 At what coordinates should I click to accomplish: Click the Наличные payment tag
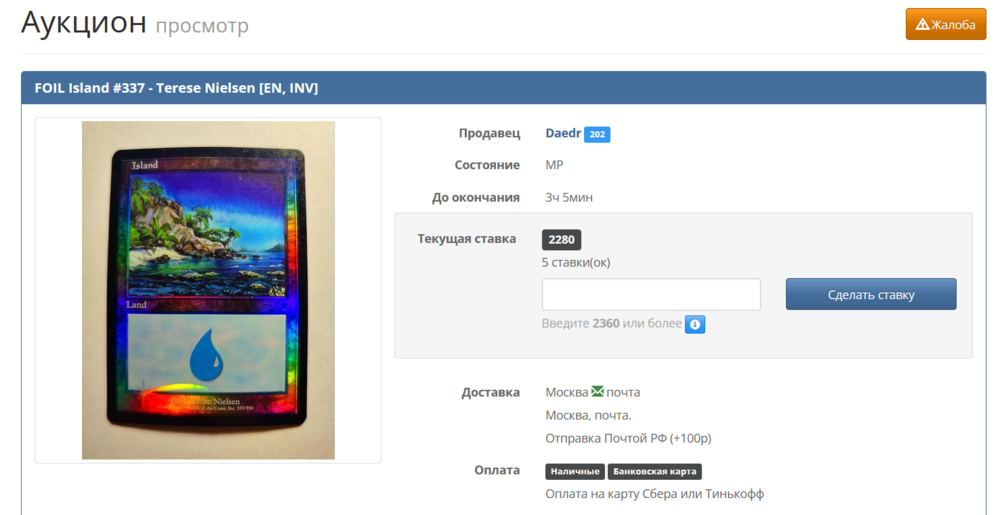(x=575, y=472)
